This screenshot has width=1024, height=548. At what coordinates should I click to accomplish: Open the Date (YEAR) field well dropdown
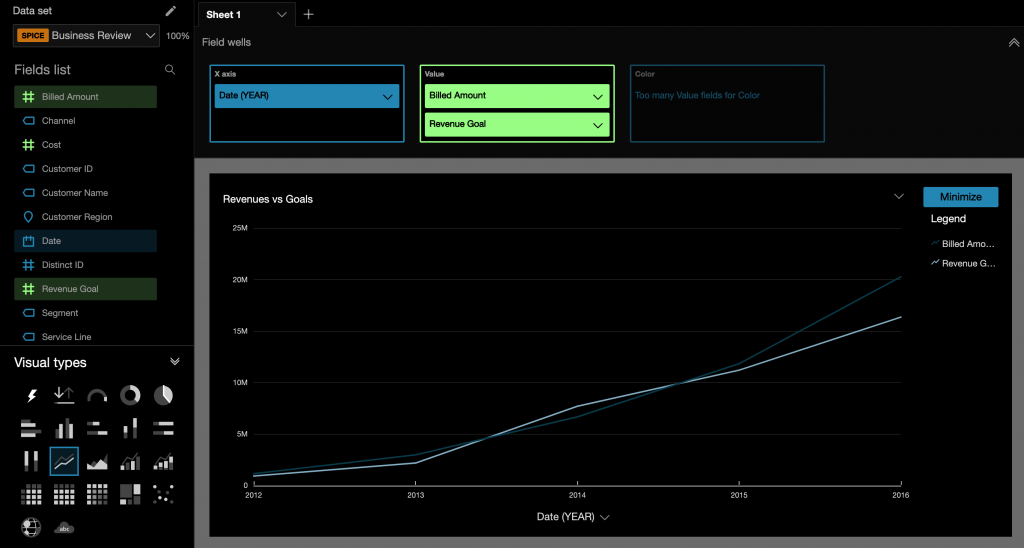click(387, 97)
